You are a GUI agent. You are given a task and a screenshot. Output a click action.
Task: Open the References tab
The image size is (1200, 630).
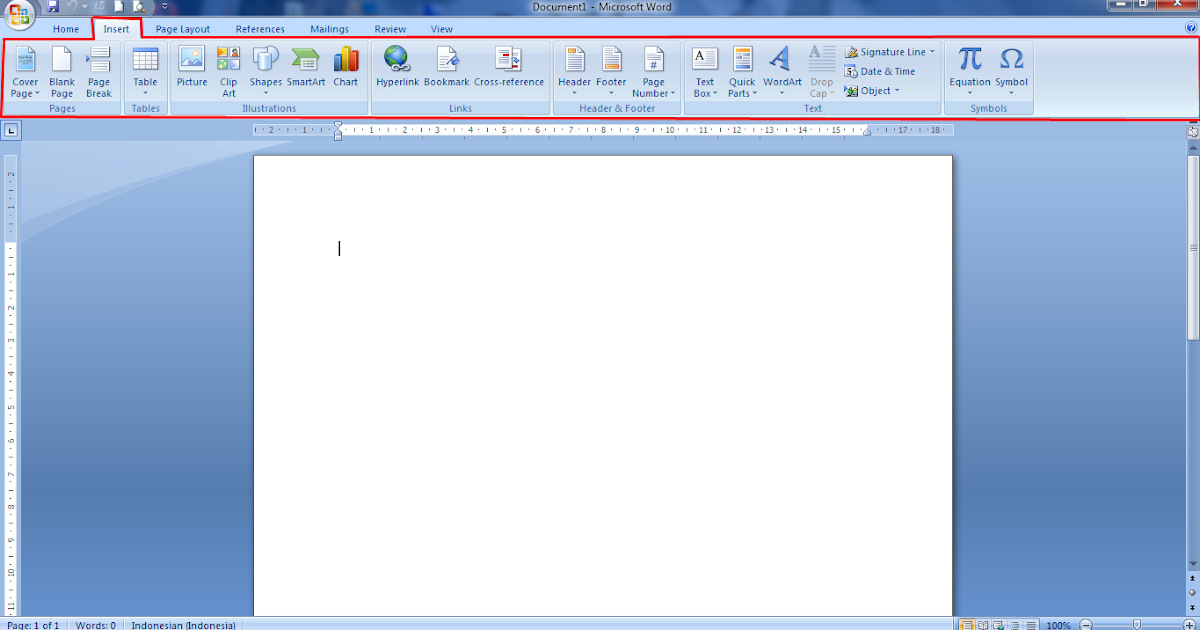260,29
